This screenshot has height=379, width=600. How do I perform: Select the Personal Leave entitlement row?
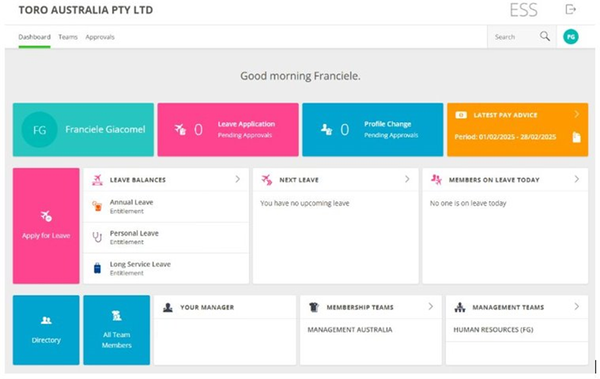pyautogui.click(x=166, y=237)
